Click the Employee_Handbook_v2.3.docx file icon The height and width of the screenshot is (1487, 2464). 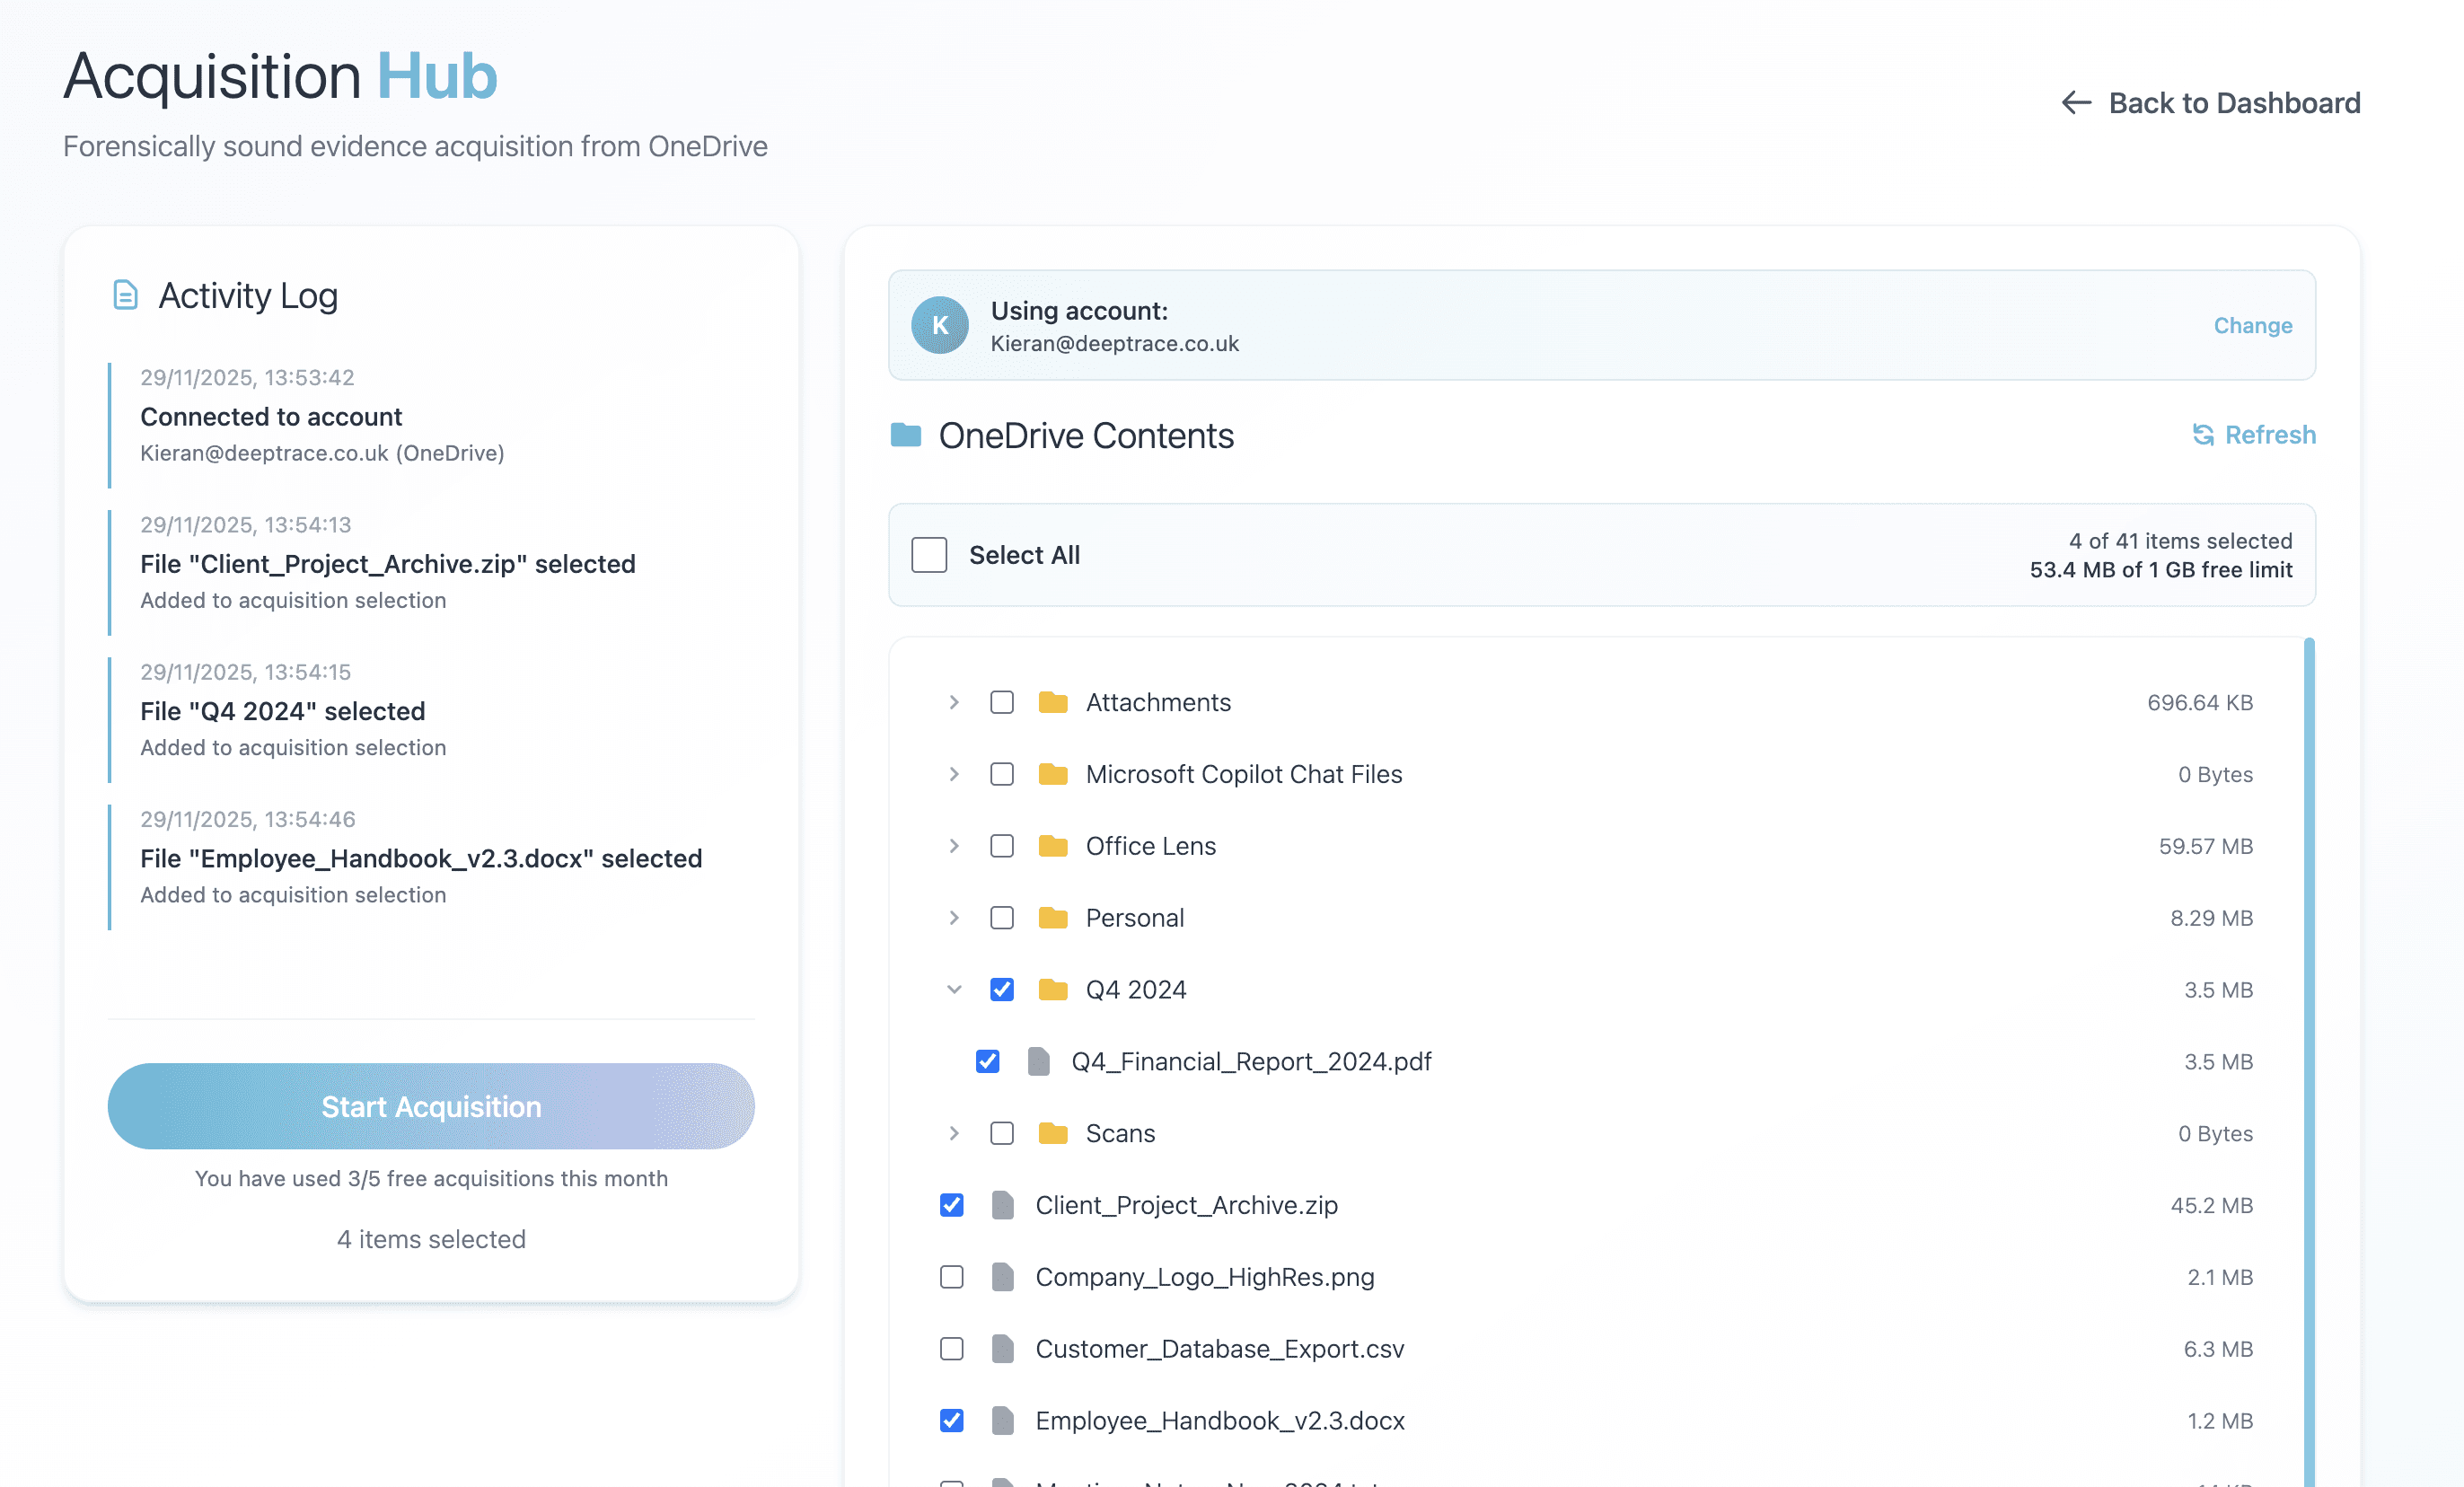click(x=1002, y=1421)
